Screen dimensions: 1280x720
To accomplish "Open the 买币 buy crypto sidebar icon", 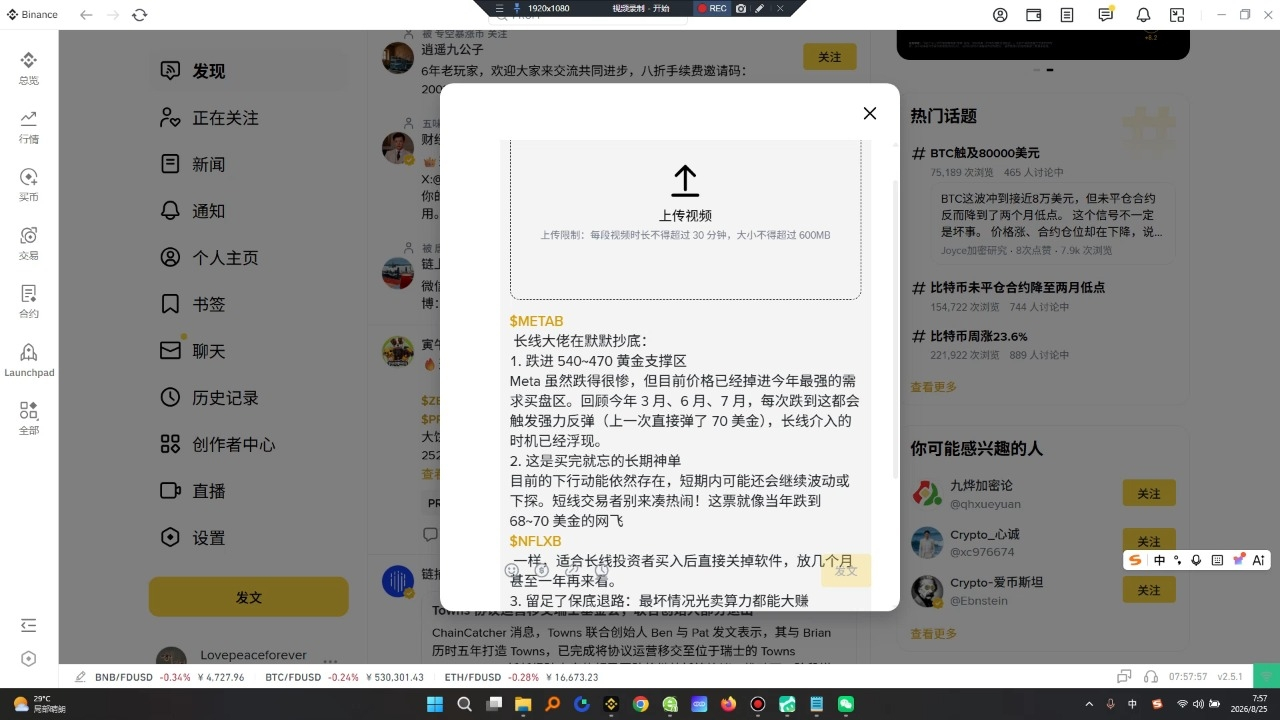I will click(x=29, y=185).
